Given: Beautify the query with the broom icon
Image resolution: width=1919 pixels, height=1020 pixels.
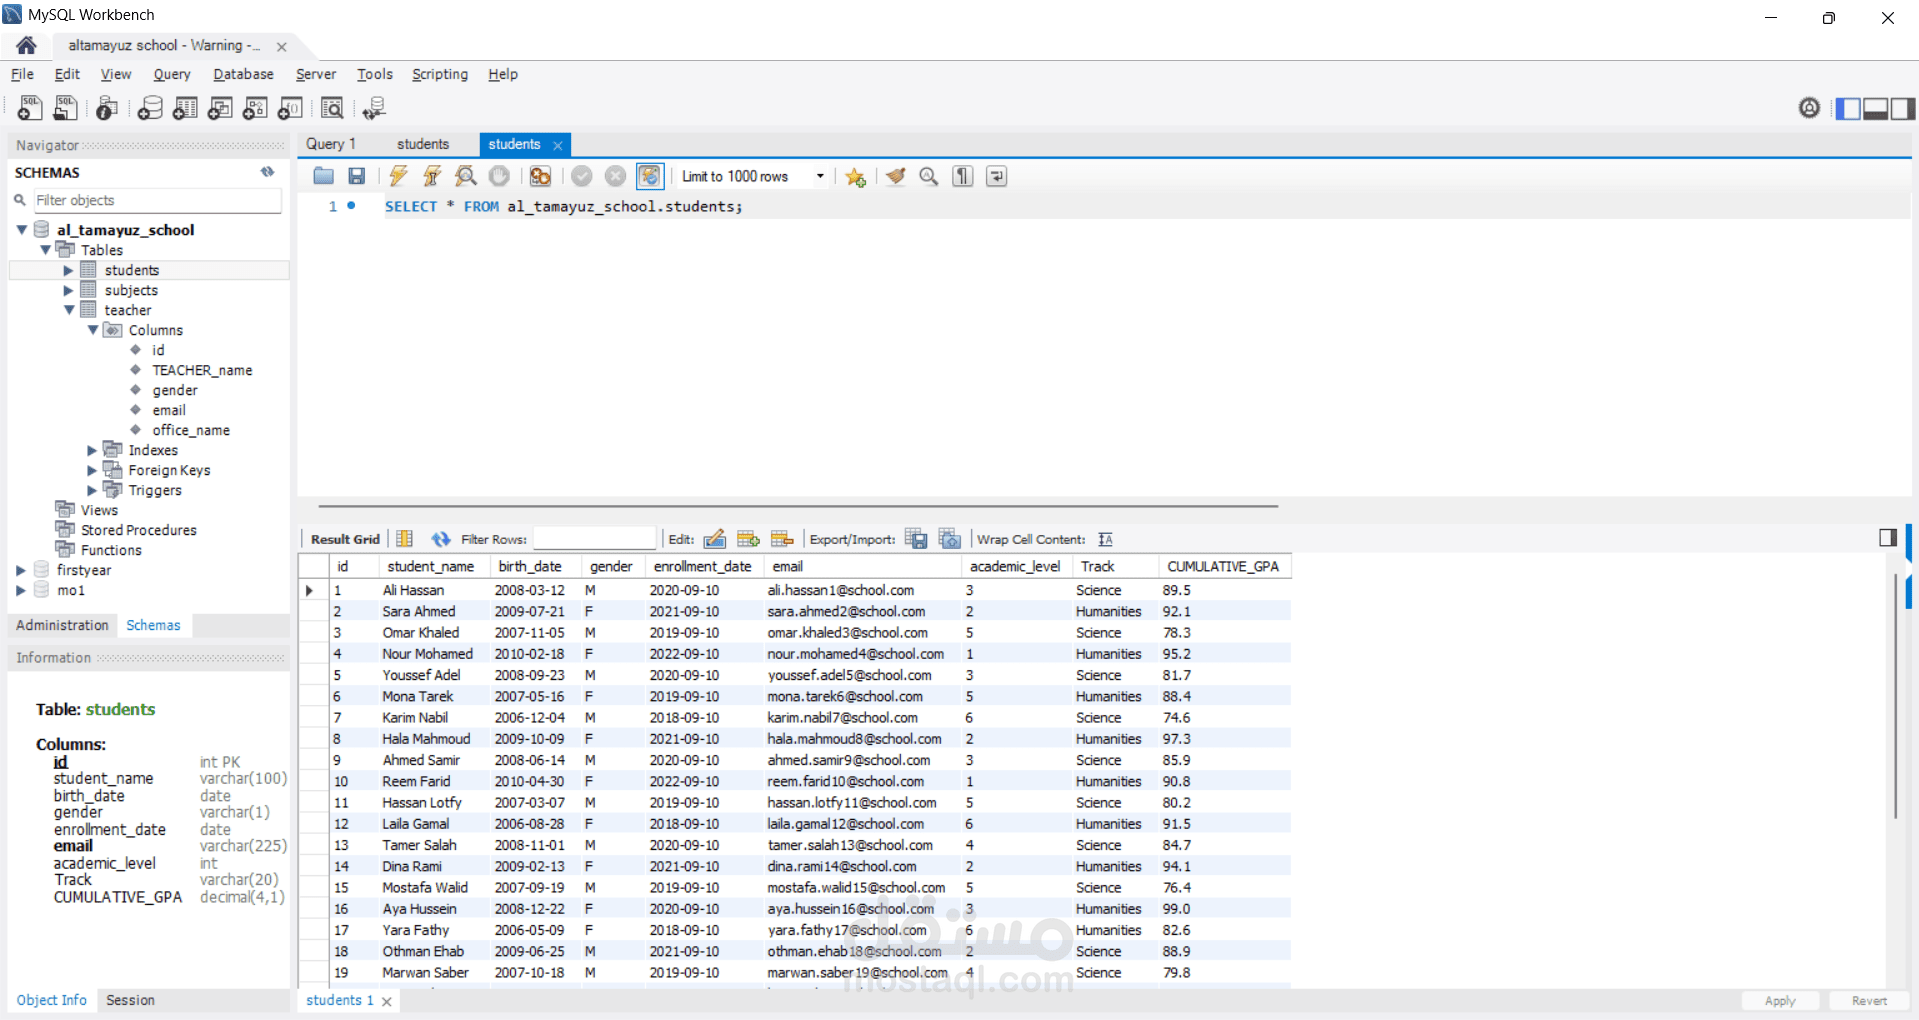Looking at the screenshot, I should point(896,176).
